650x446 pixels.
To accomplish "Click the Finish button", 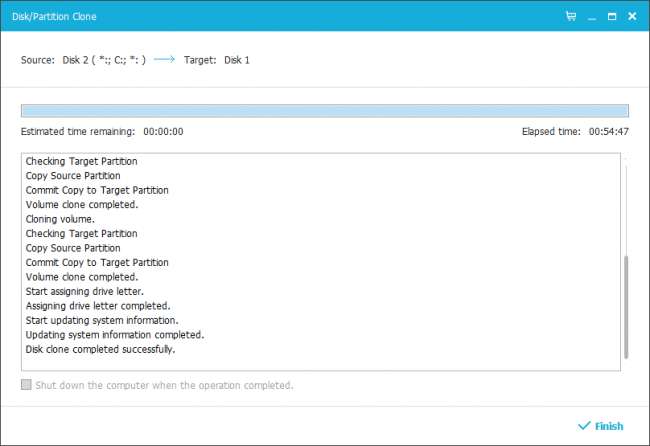I will pyautogui.click(x=600, y=426).
